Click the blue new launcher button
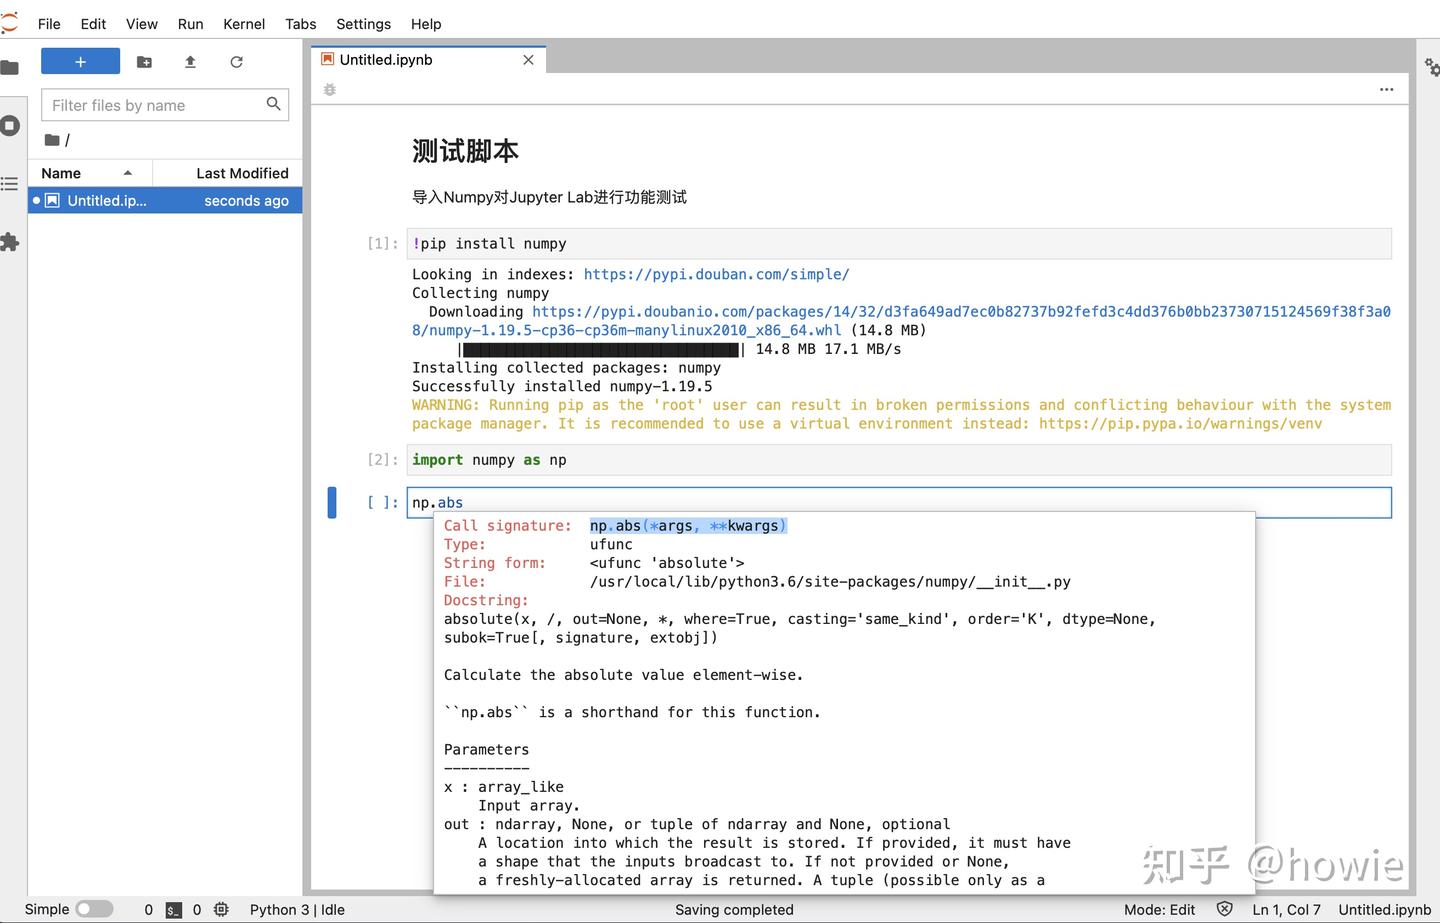1440x923 pixels. pos(80,61)
